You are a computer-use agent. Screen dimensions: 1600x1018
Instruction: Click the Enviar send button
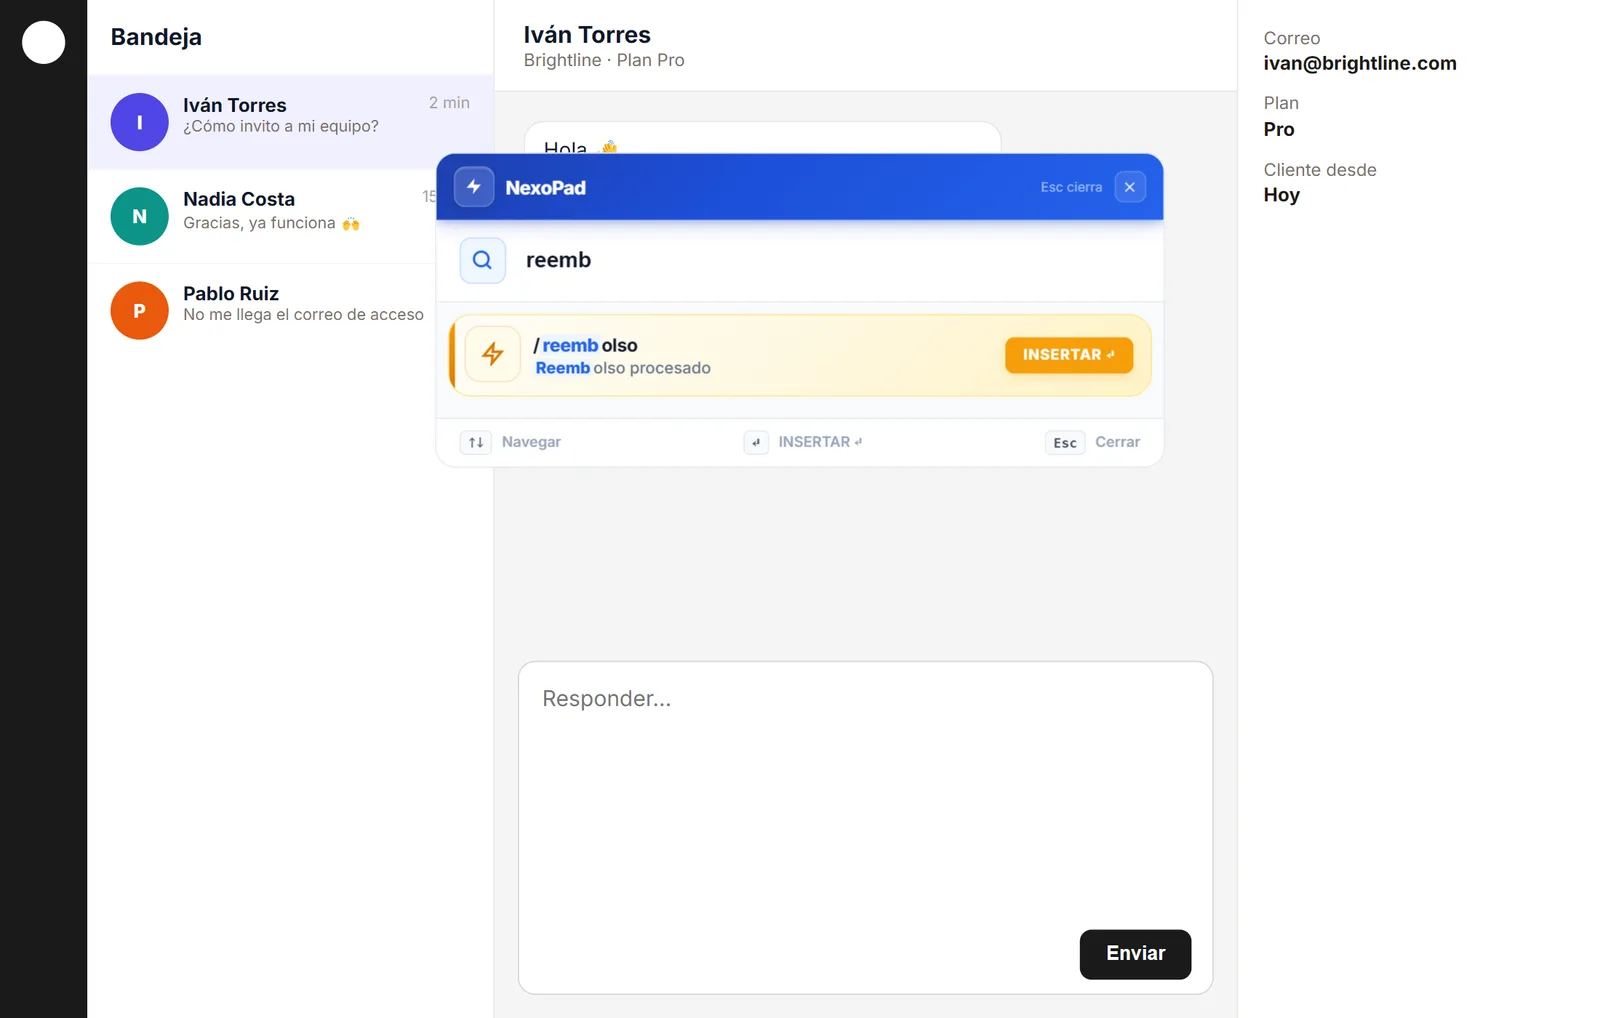click(x=1135, y=954)
